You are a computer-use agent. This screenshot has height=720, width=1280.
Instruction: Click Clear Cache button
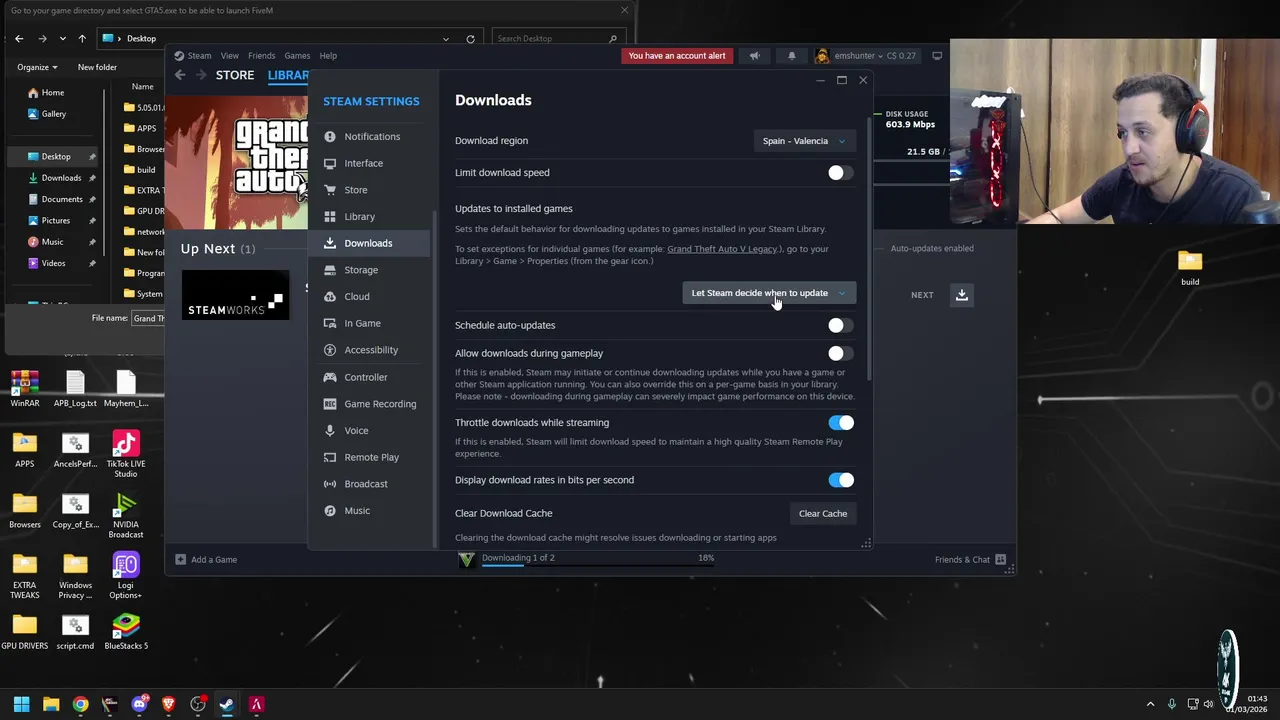(x=822, y=514)
